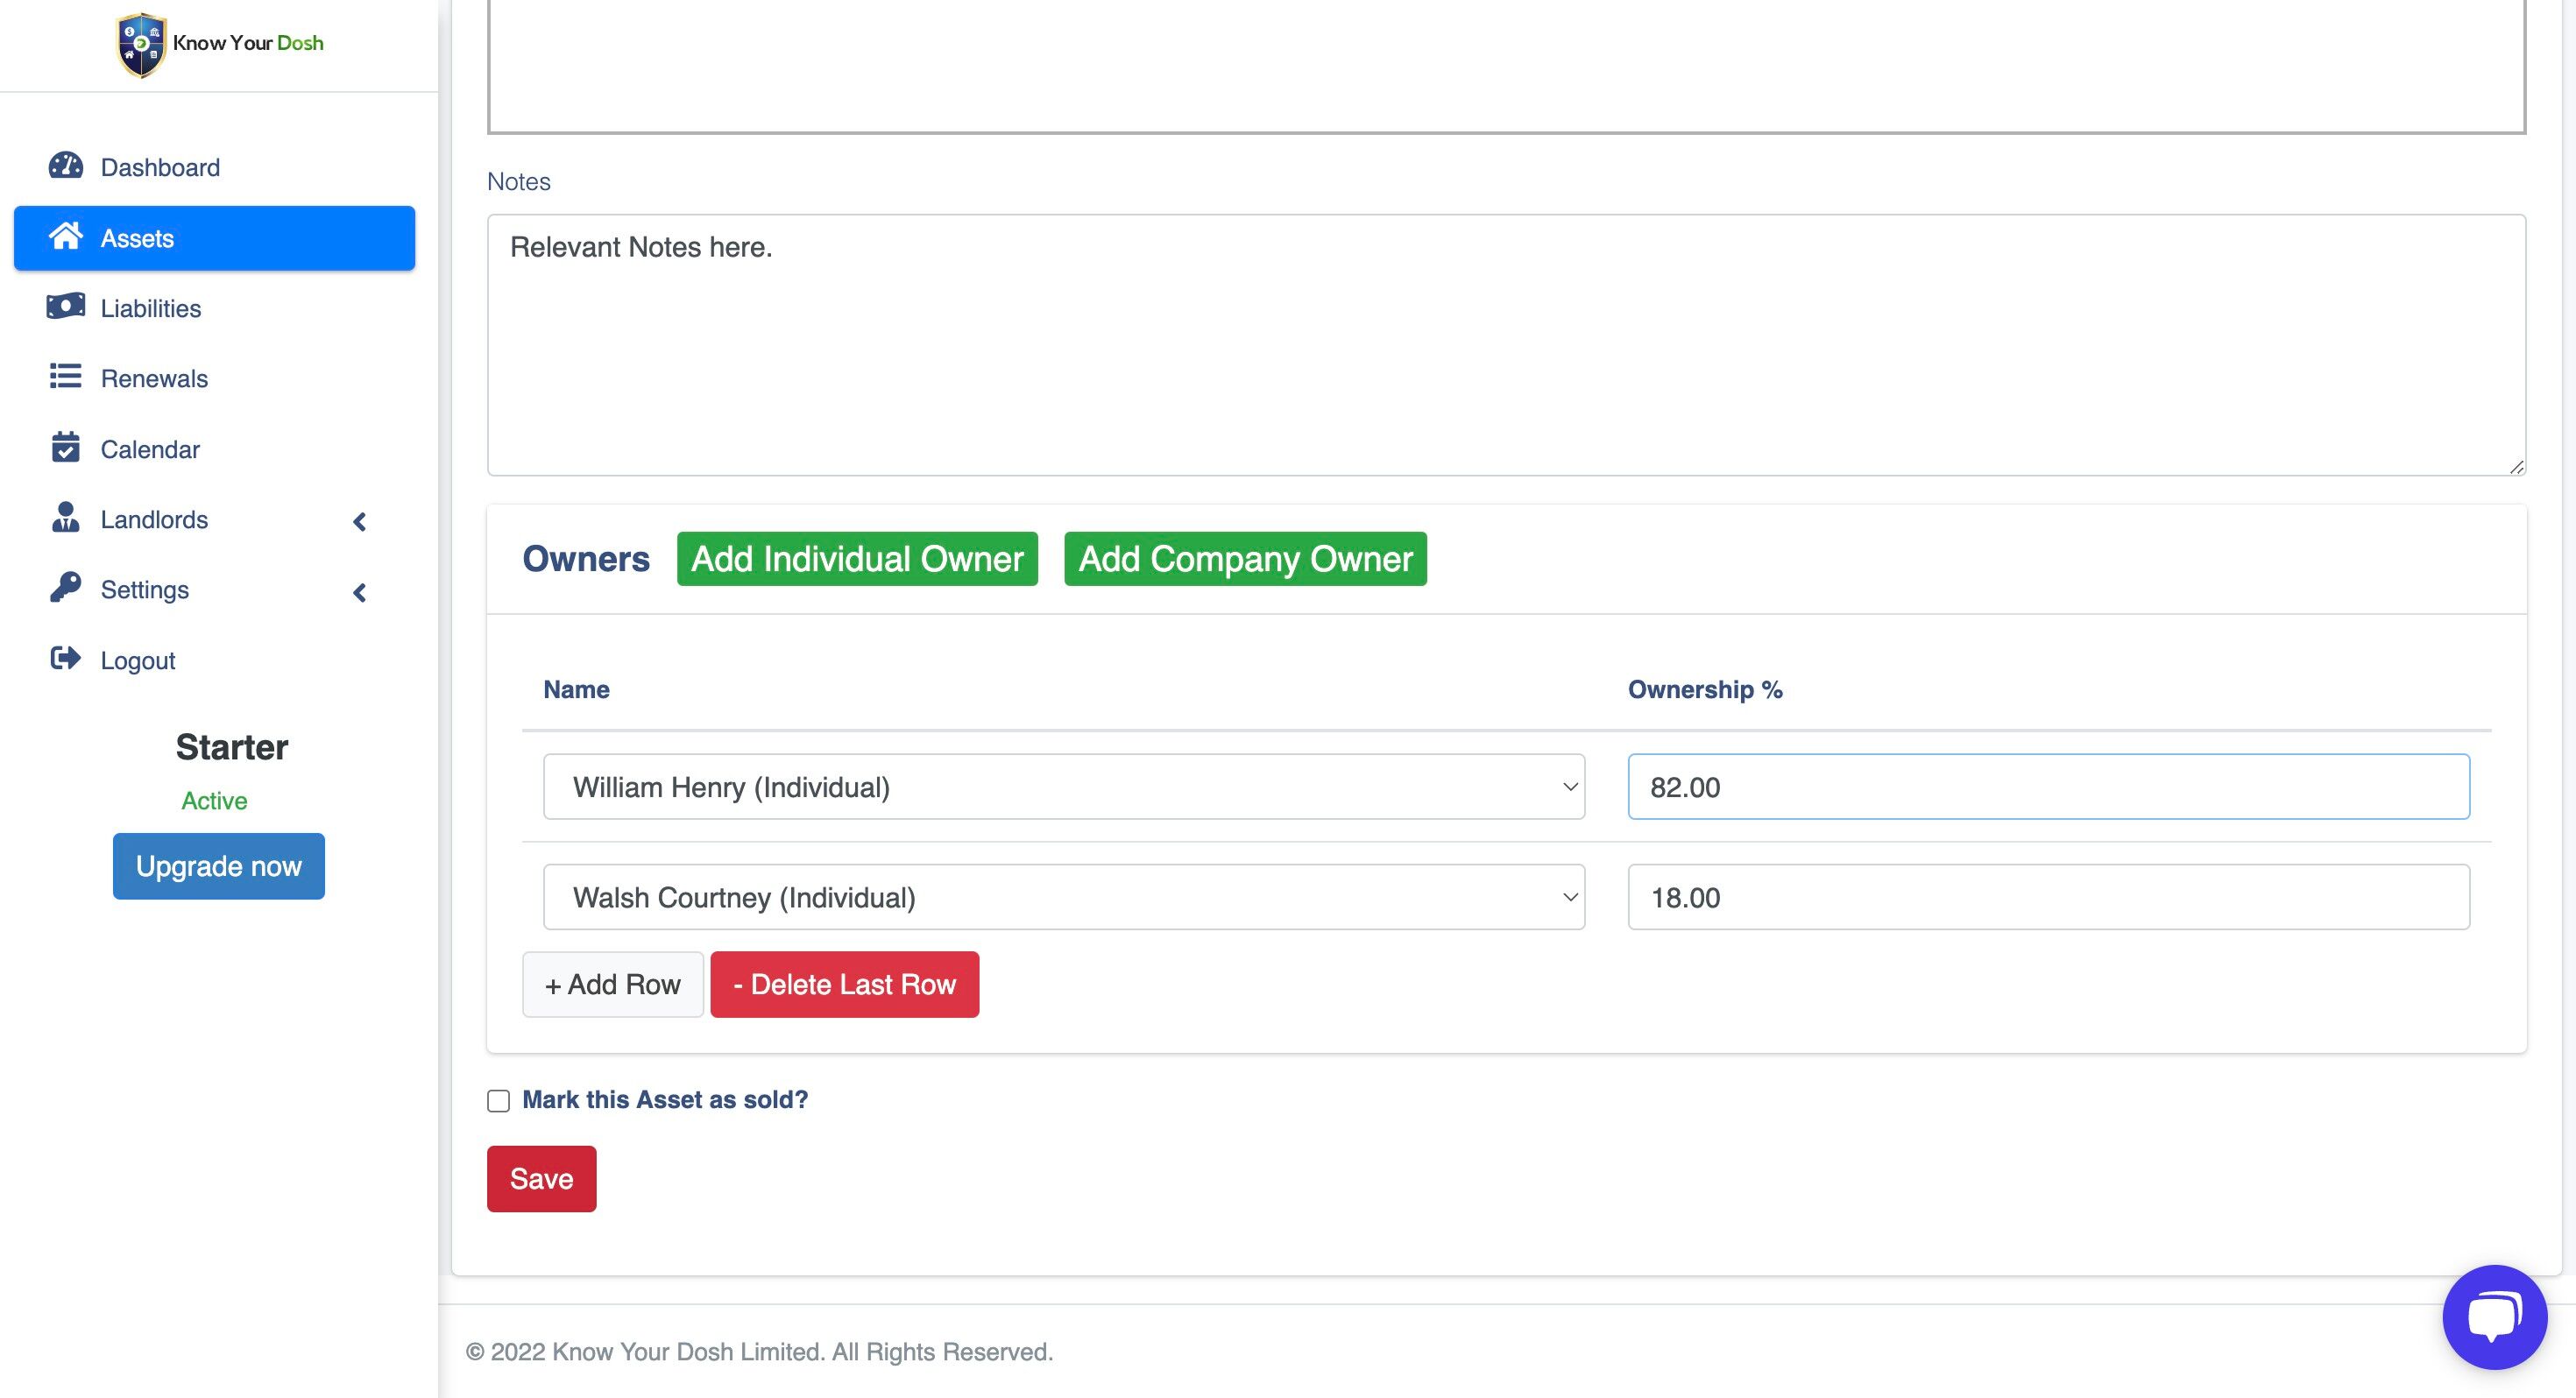Click the Settings key icon
The width and height of the screenshot is (2576, 1398).
(x=66, y=588)
